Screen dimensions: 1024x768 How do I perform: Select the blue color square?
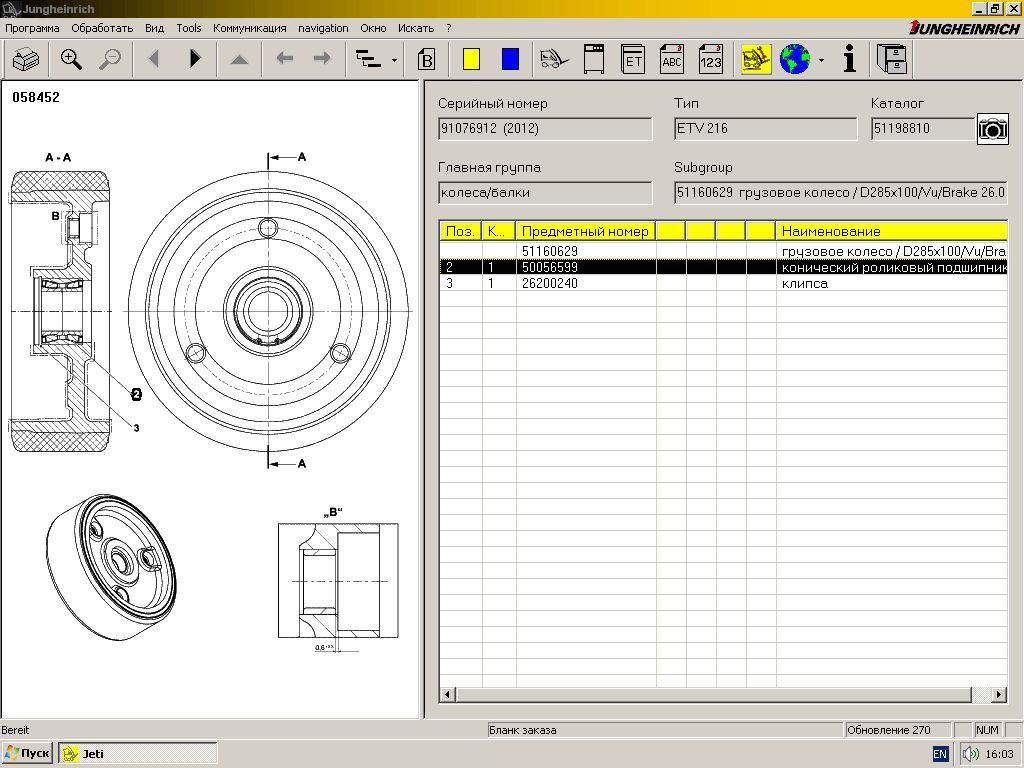point(510,59)
